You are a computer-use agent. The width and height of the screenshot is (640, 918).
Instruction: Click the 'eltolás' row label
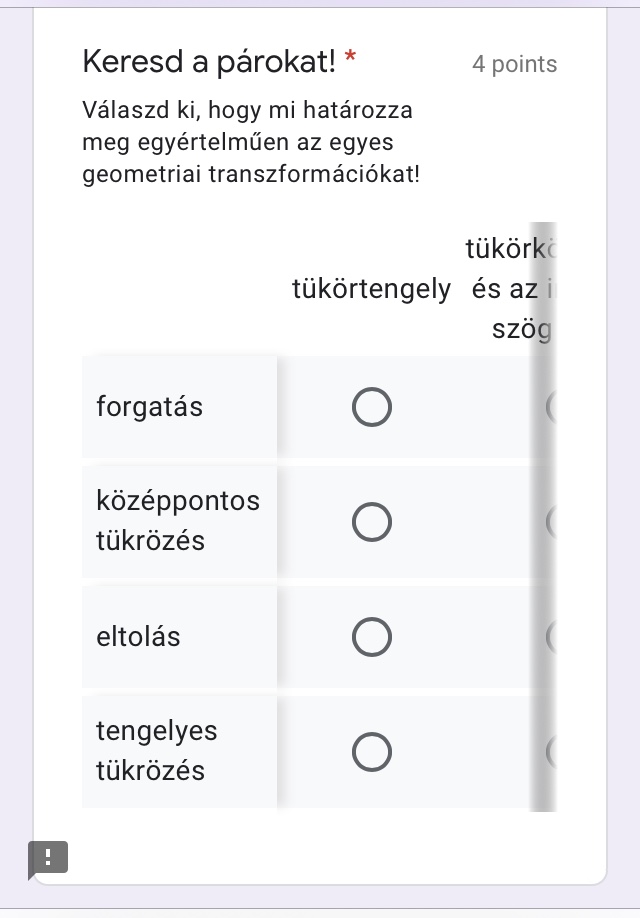click(x=138, y=637)
